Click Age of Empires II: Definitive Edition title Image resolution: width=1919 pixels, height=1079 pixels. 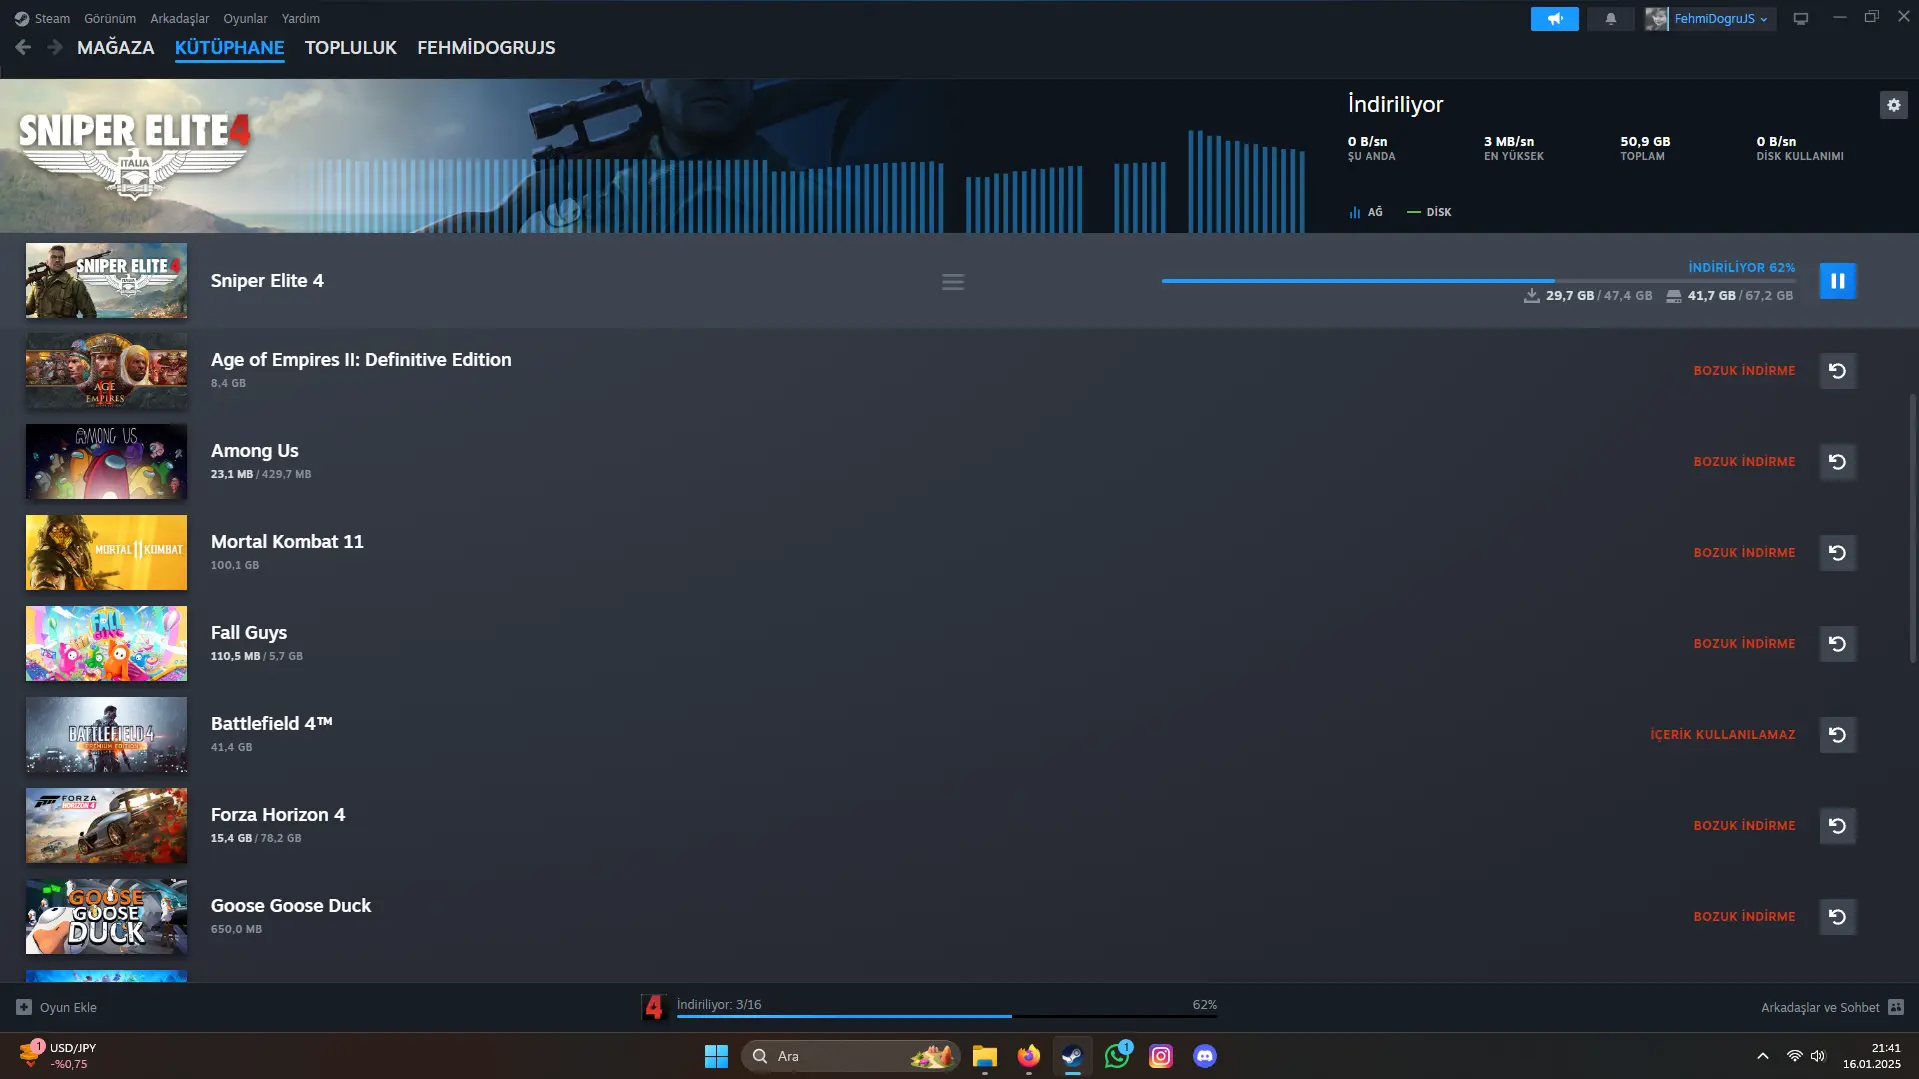(x=361, y=360)
